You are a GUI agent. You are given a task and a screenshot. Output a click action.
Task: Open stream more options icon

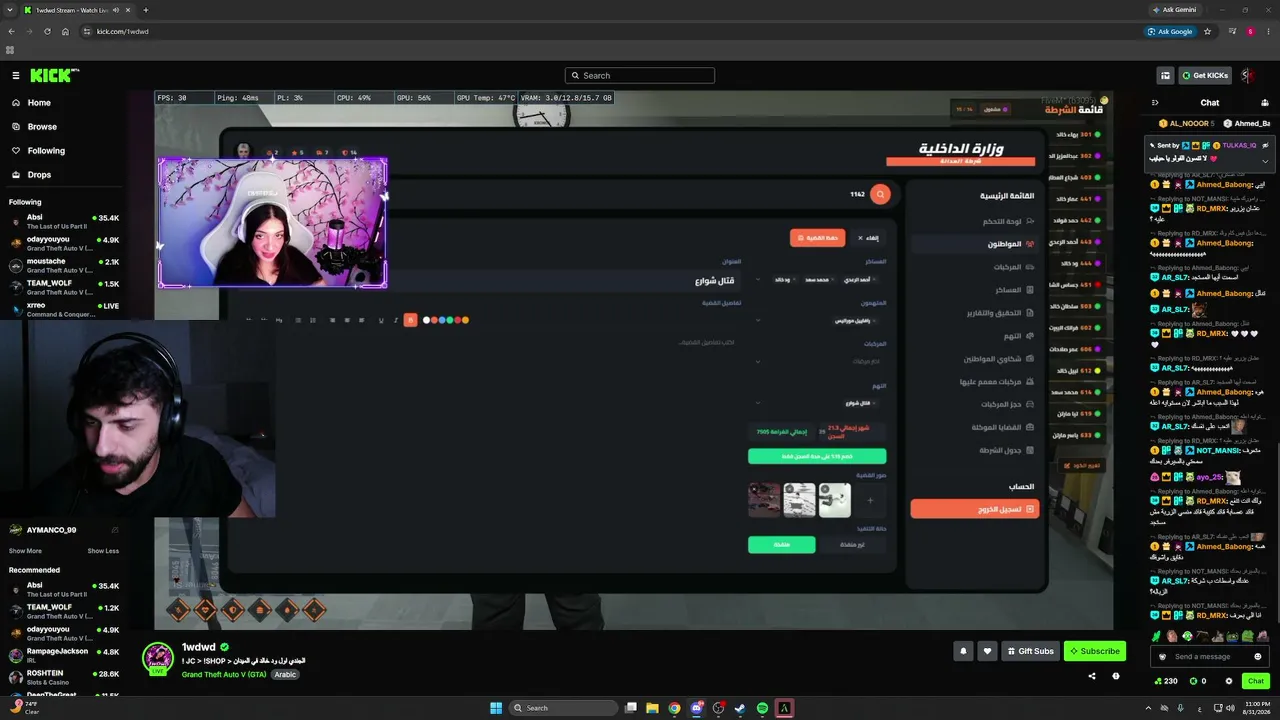[1116, 676]
